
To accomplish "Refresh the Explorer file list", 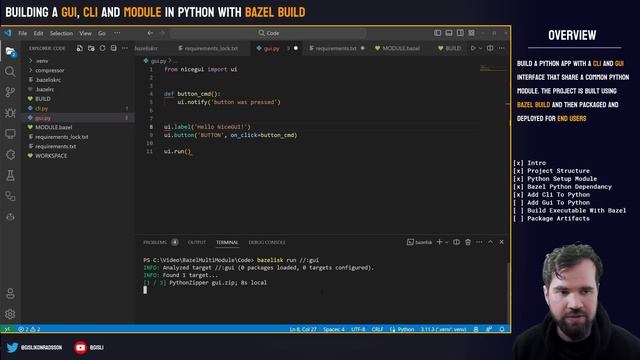I will (102, 48).
